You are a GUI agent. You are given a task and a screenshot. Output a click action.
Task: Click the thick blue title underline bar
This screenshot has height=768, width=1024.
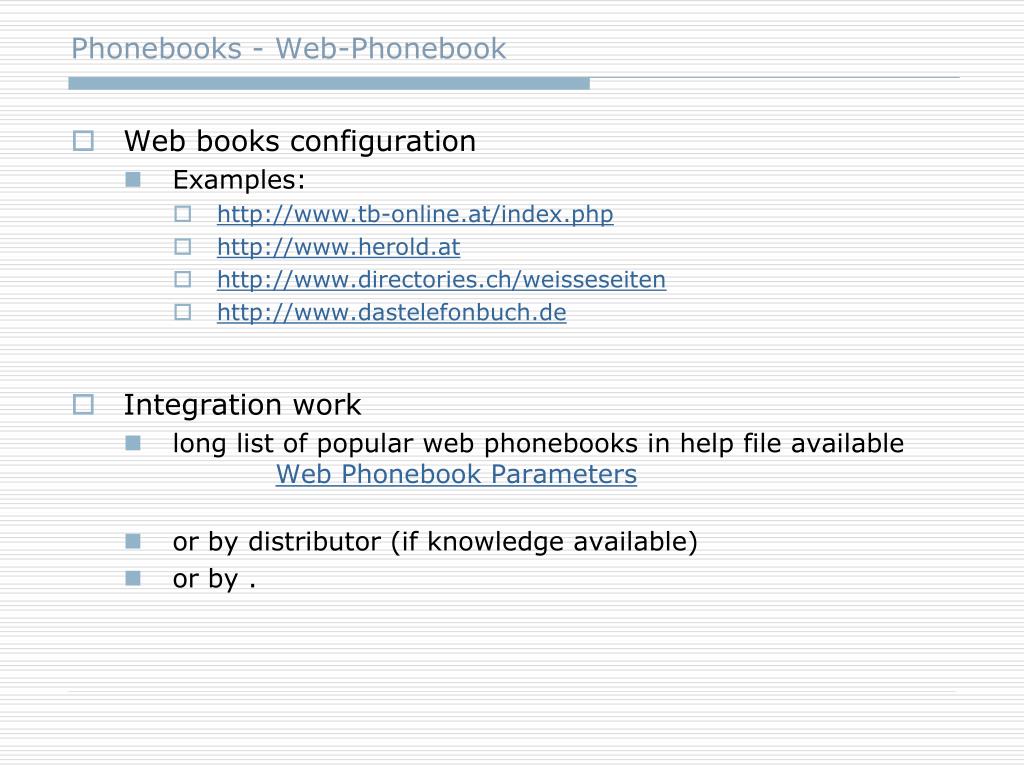(329, 83)
